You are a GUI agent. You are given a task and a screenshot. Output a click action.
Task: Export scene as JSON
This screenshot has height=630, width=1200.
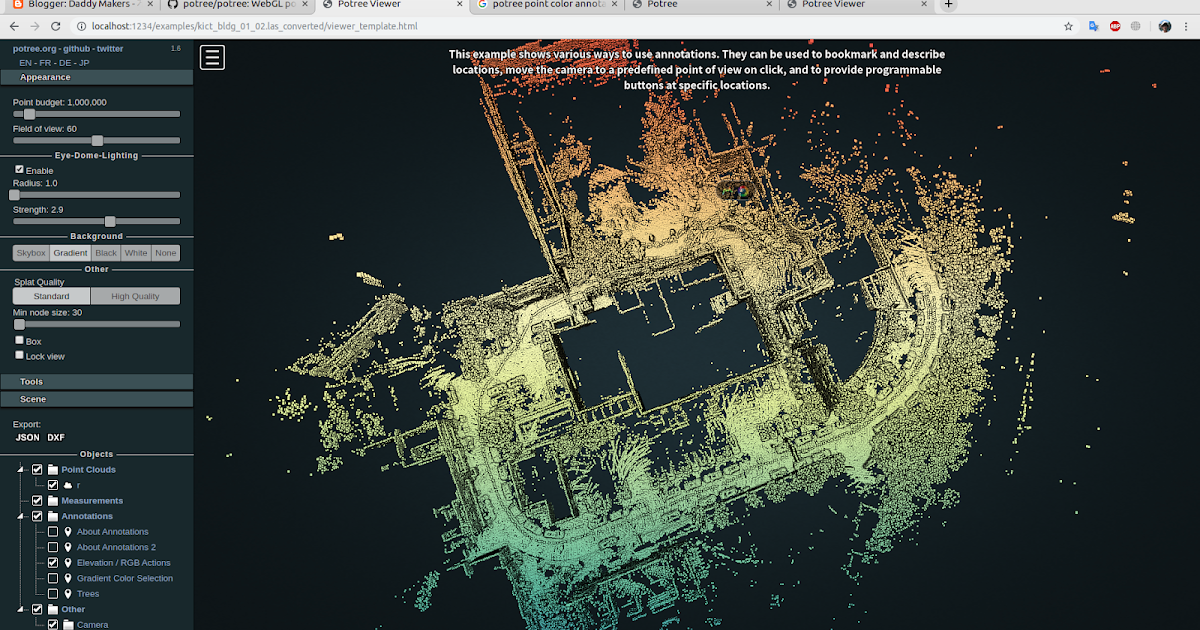point(27,437)
